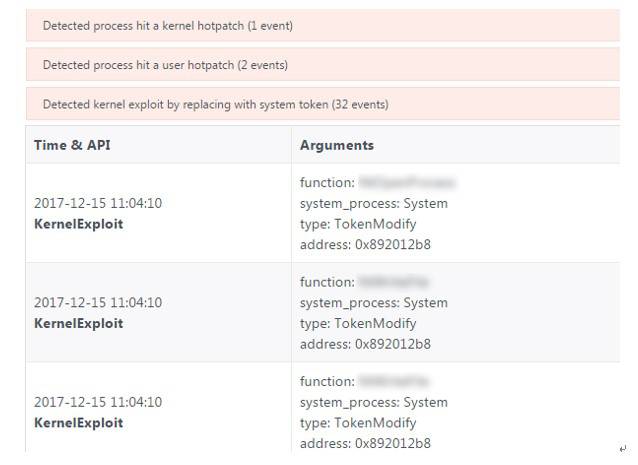Click the Arguments column header
This screenshot has width=638, height=465.
tap(336, 145)
